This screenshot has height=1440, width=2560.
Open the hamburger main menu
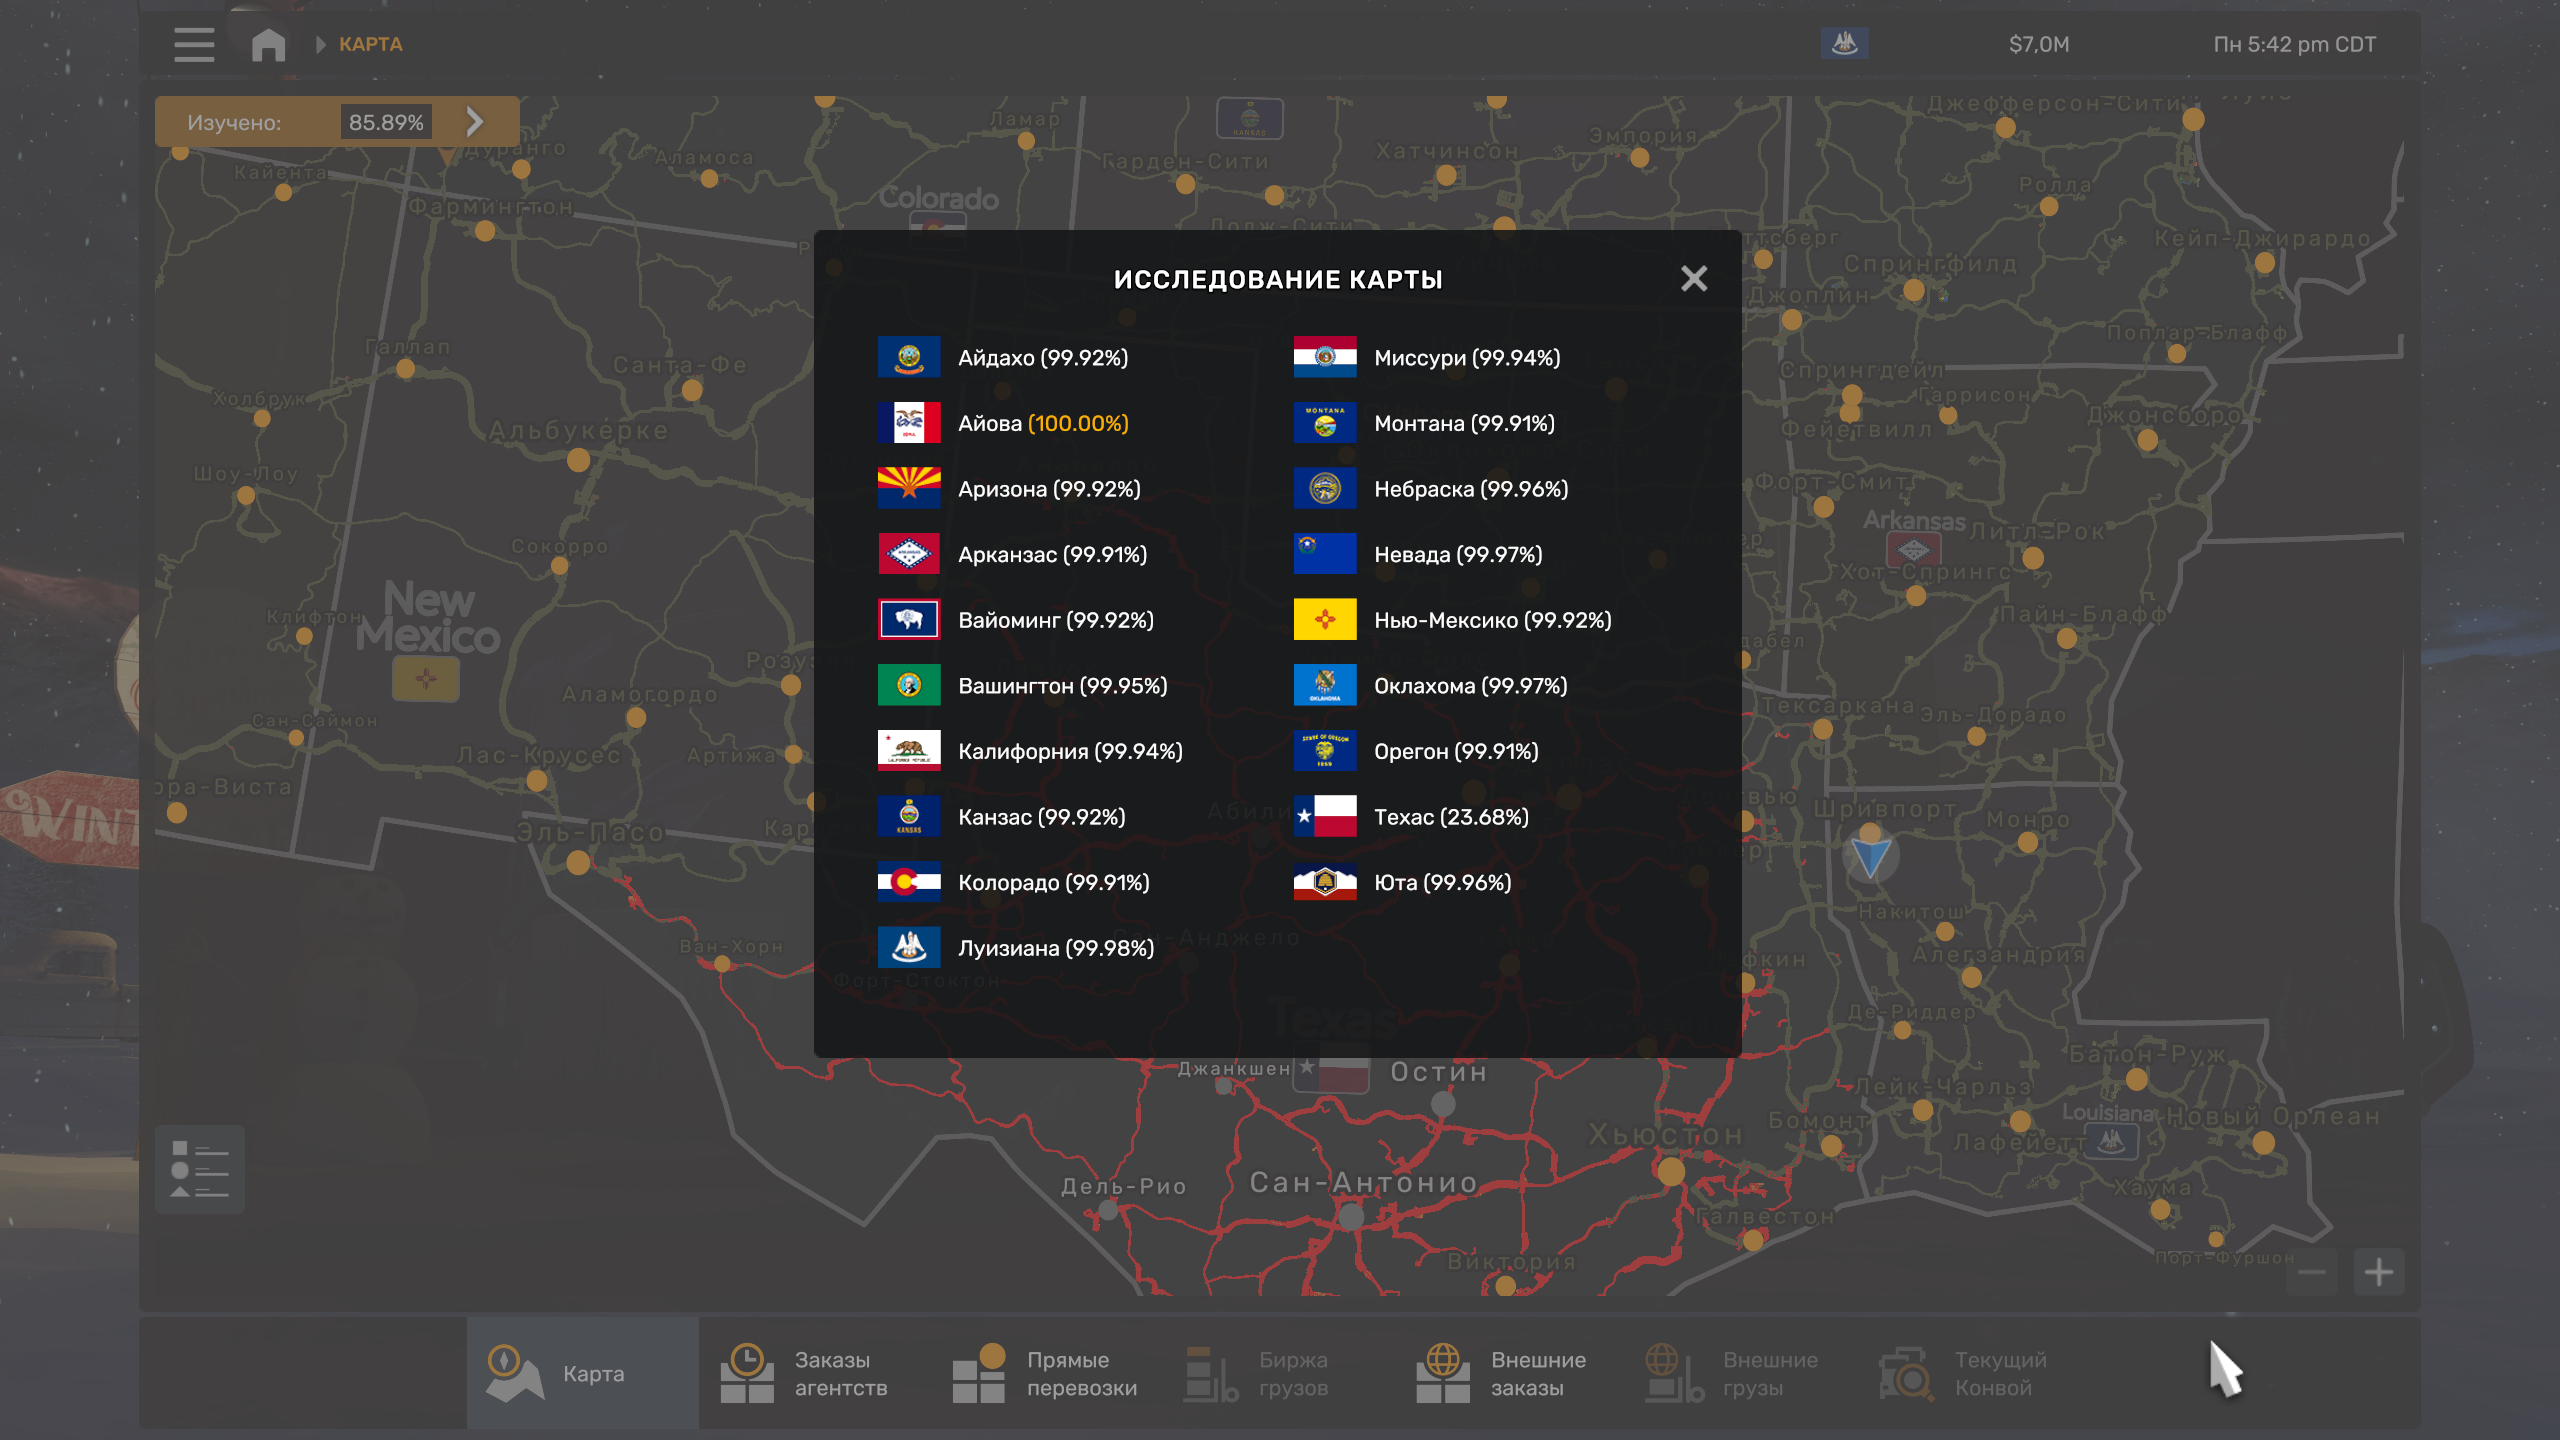[194, 45]
